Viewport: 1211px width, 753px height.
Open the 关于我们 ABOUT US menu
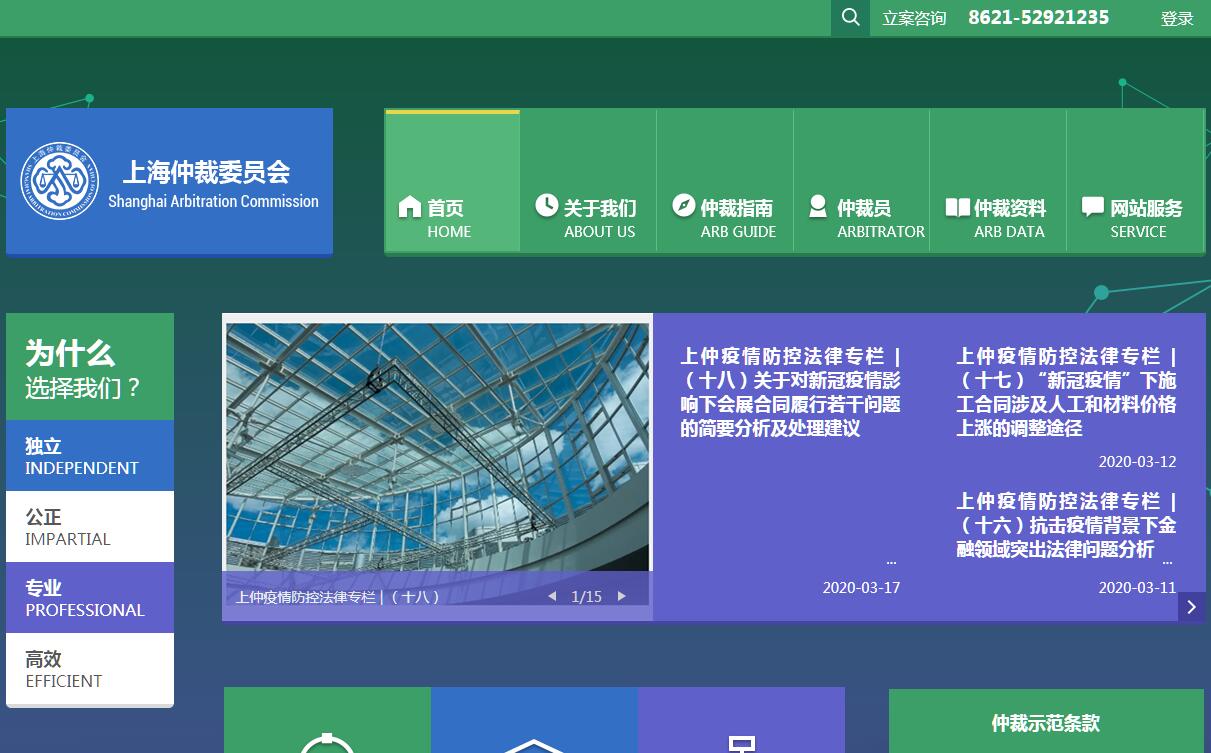588,181
